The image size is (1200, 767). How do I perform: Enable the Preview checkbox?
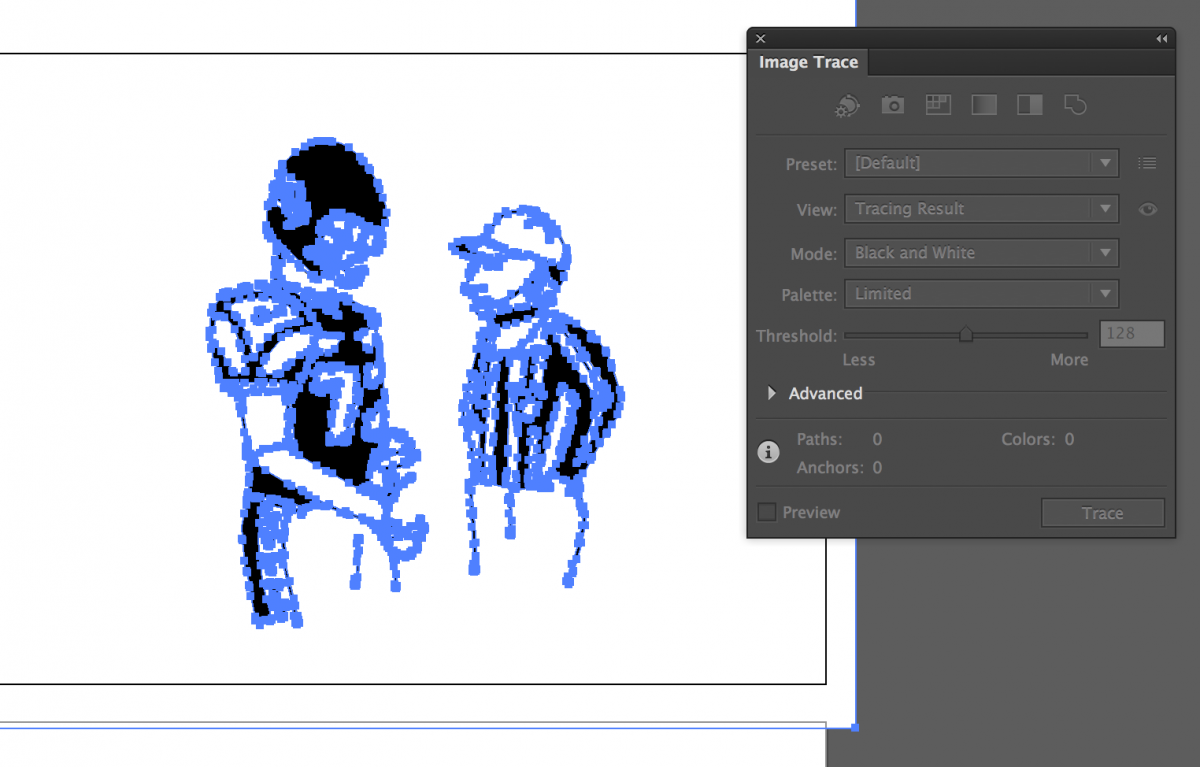pos(766,511)
